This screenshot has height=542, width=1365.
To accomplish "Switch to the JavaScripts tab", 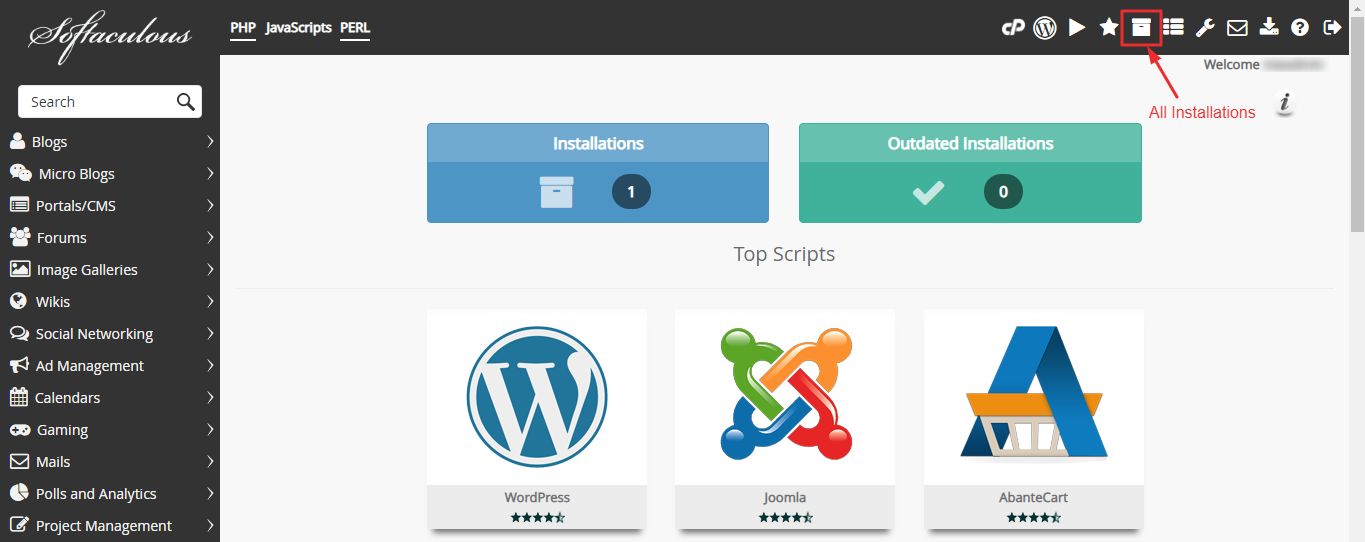I will 298,28.
